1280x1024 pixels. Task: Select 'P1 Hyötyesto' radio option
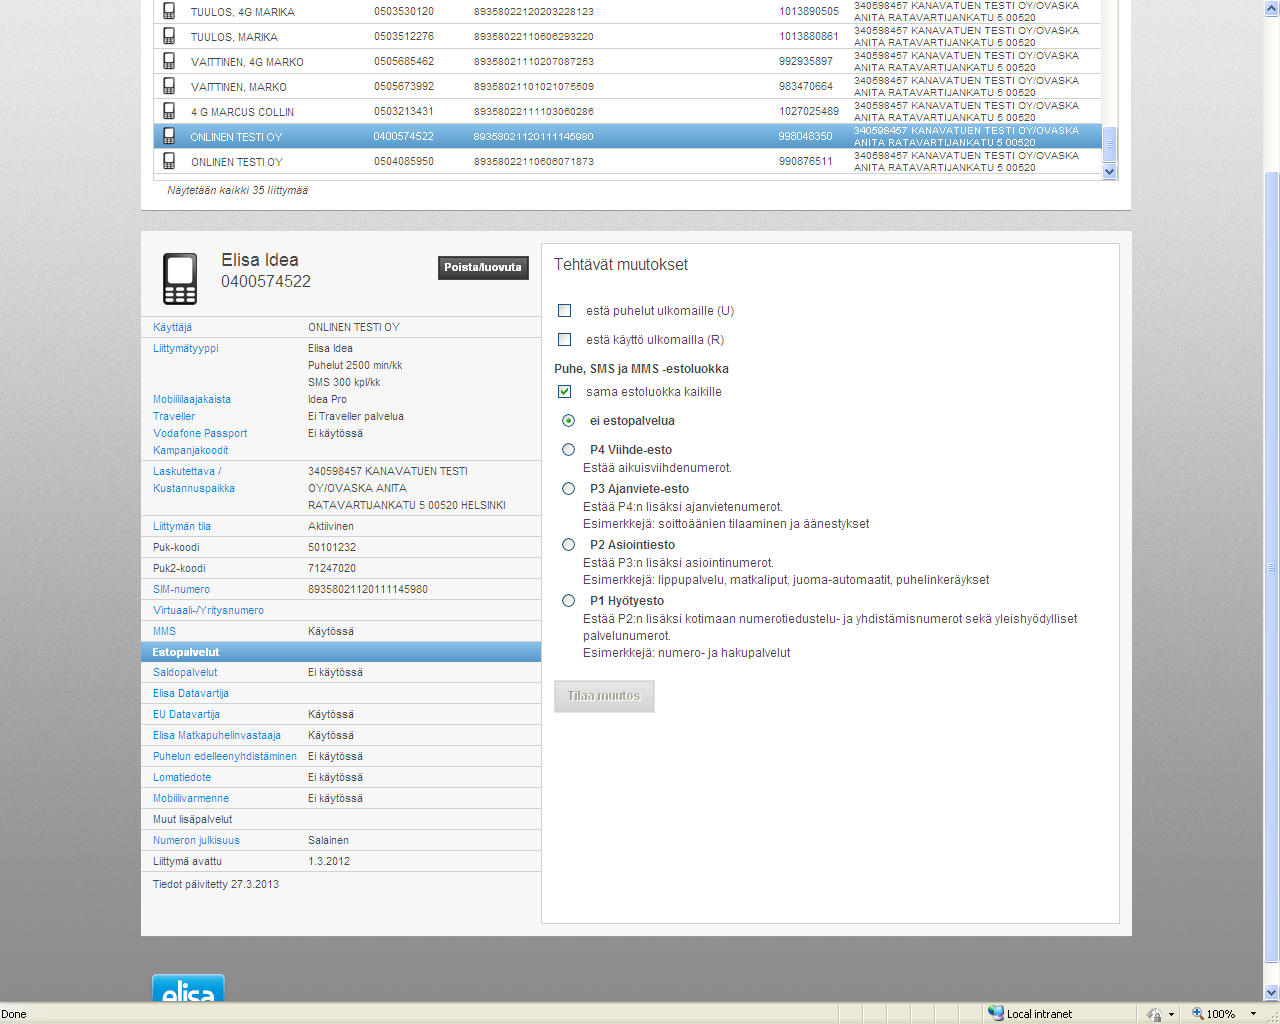click(569, 601)
